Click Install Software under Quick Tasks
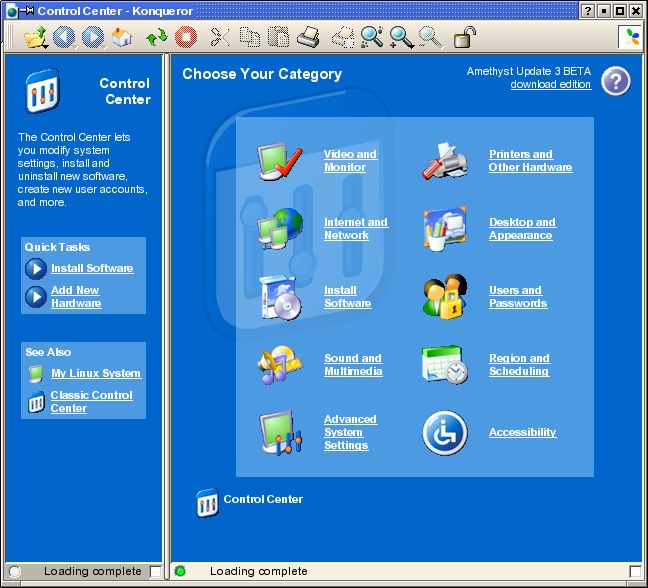The width and height of the screenshot is (648, 588). [x=92, y=268]
